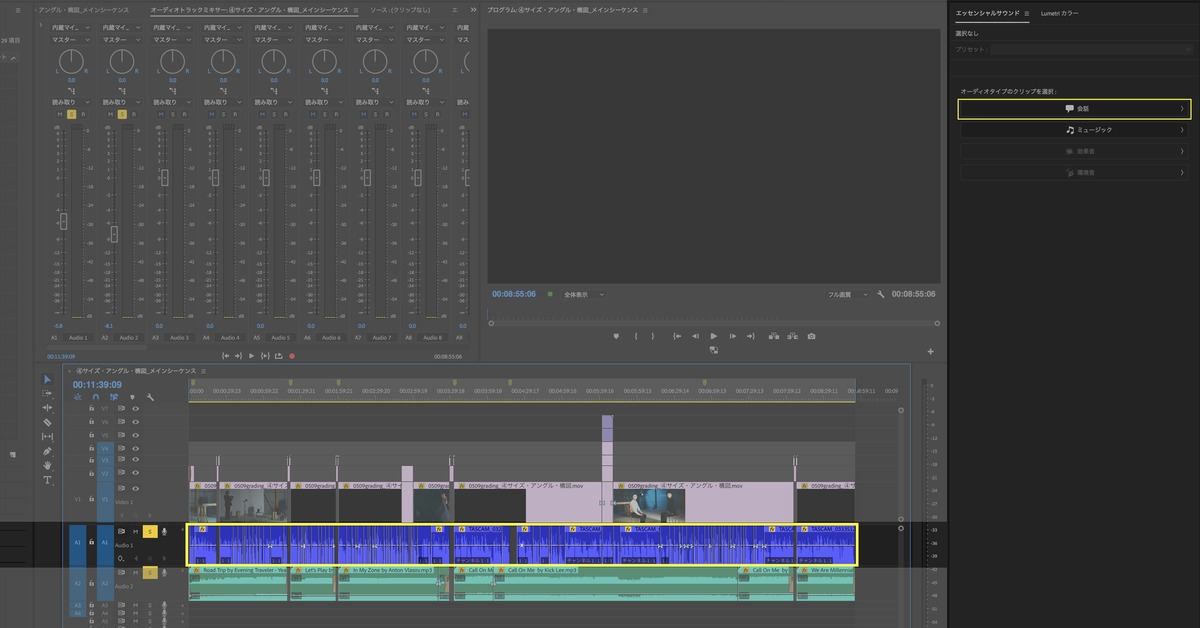The width and height of the screenshot is (1200, 628).
Task: Click the Export Frame camera icon in Program monitor
Action: pos(811,336)
